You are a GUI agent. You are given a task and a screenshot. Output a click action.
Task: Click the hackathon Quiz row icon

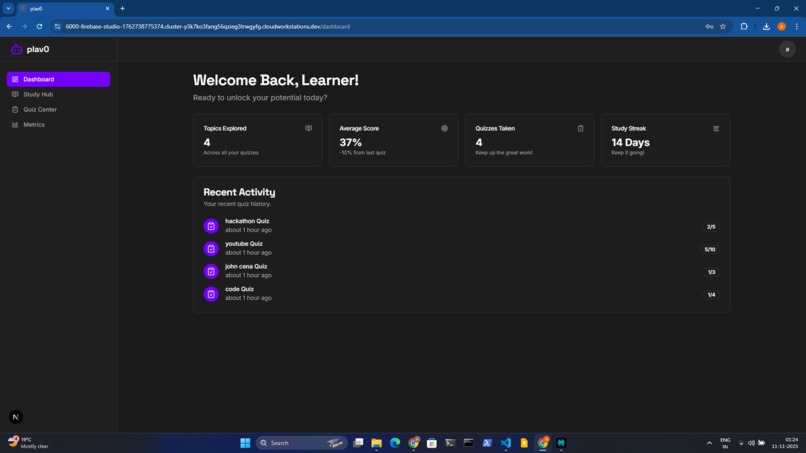pyautogui.click(x=211, y=226)
